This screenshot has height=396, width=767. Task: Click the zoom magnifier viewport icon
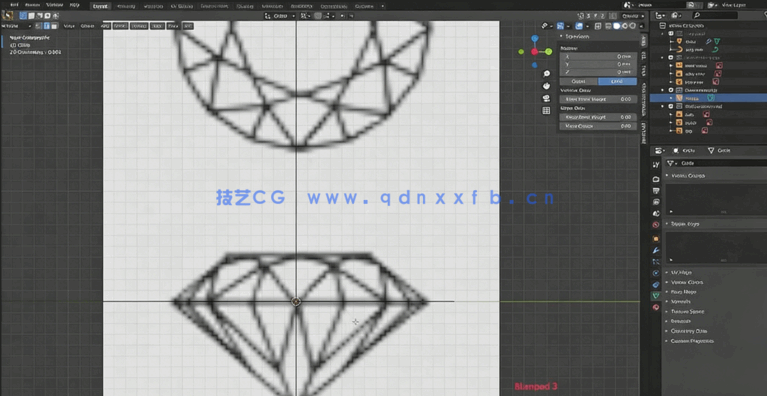[x=546, y=73]
